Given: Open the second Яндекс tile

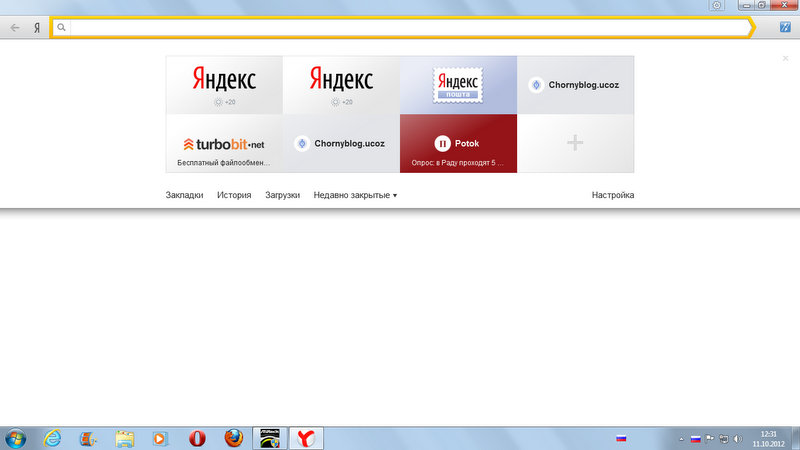Looking at the screenshot, I should 341,85.
